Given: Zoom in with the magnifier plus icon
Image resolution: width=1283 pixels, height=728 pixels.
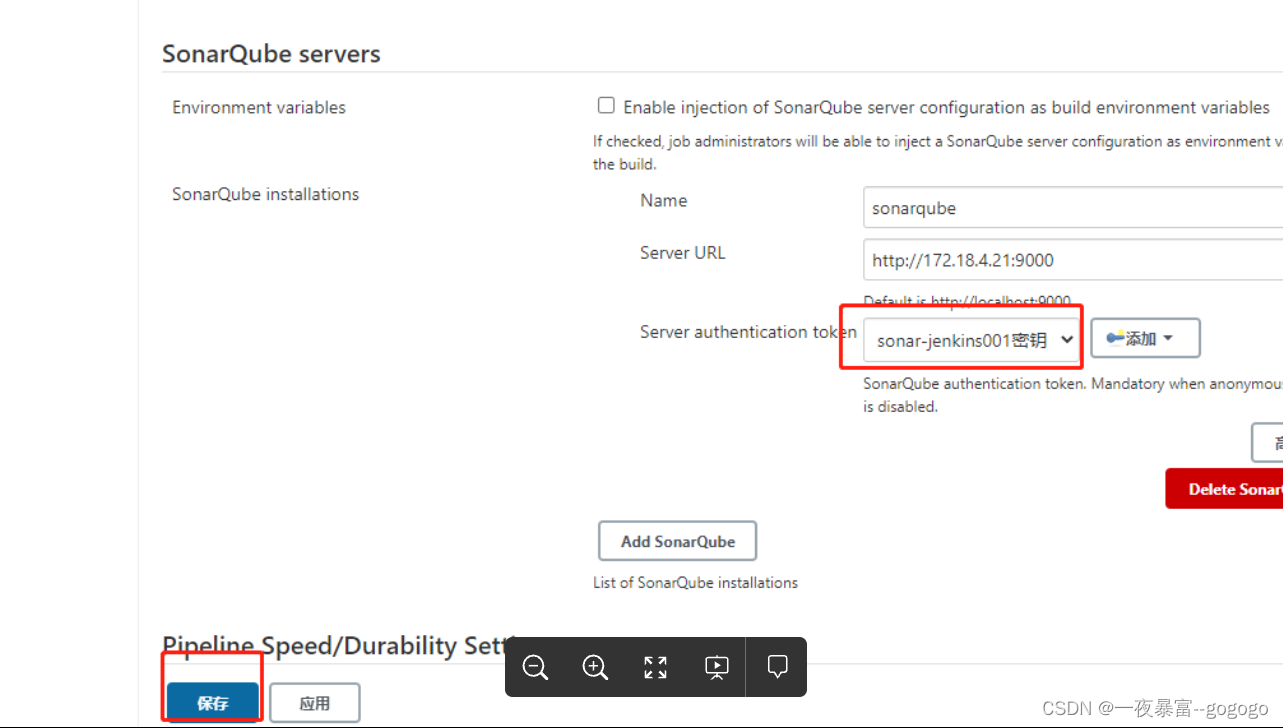Looking at the screenshot, I should [595, 667].
